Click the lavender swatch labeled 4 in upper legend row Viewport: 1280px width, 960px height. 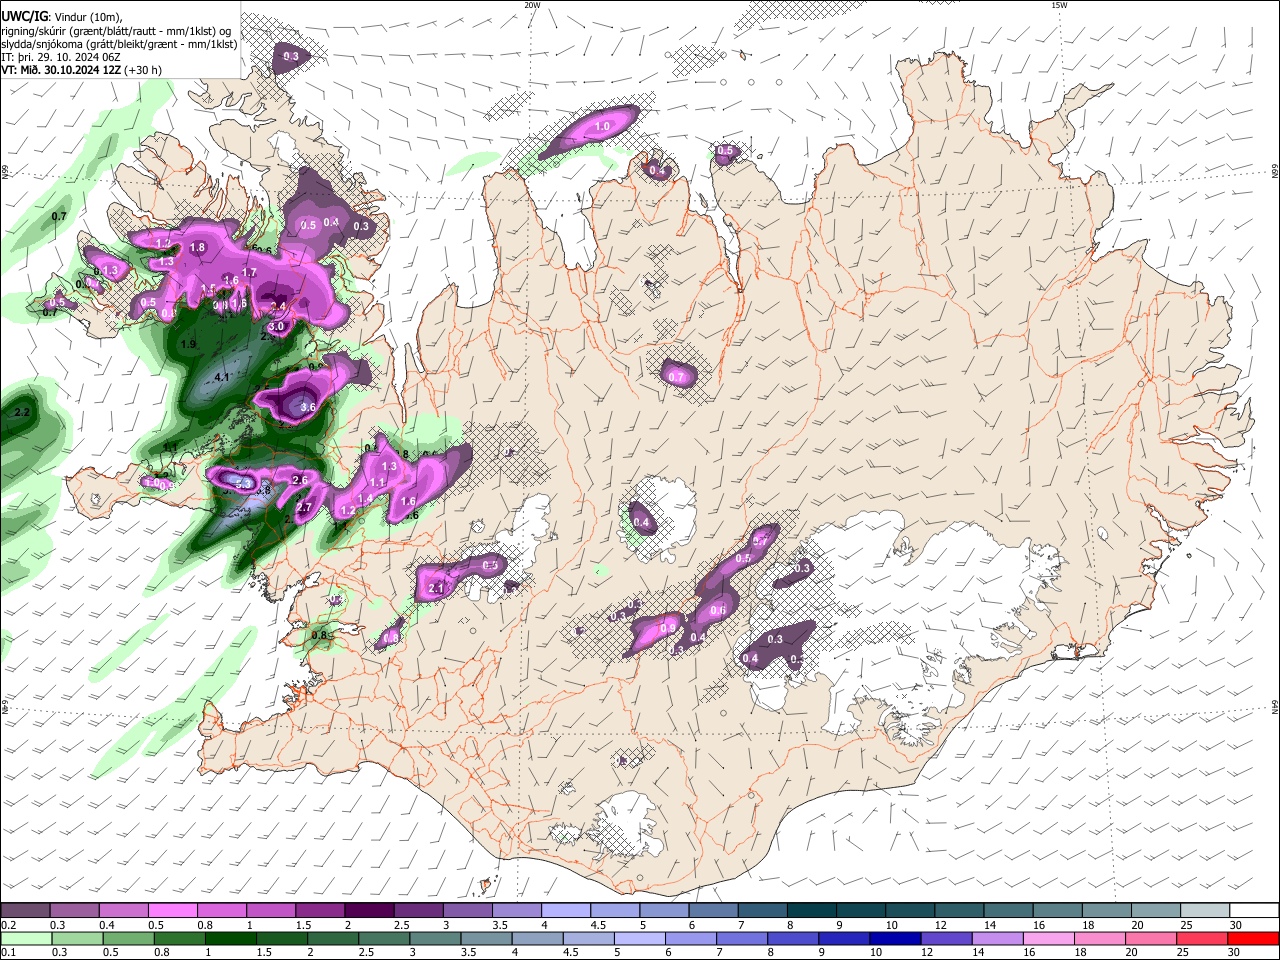tap(565, 911)
